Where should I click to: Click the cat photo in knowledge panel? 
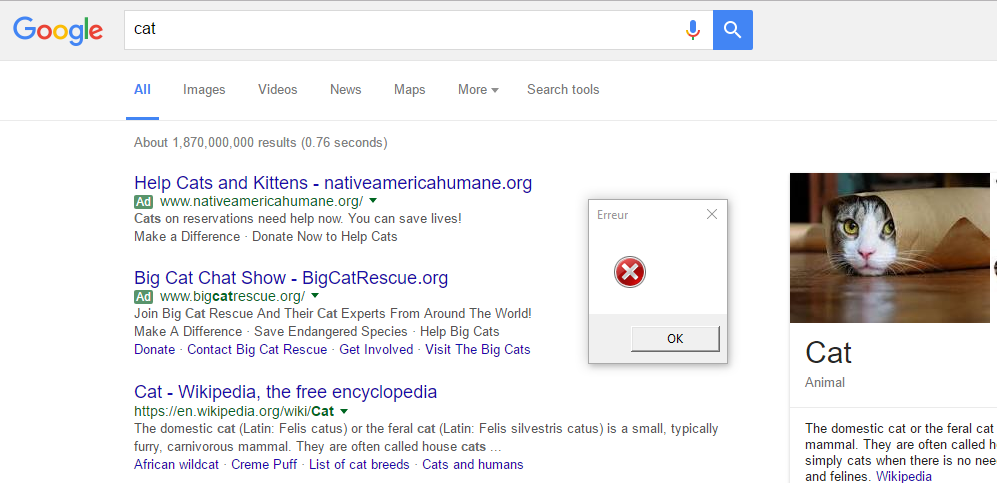pyautogui.click(x=890, y=248)
